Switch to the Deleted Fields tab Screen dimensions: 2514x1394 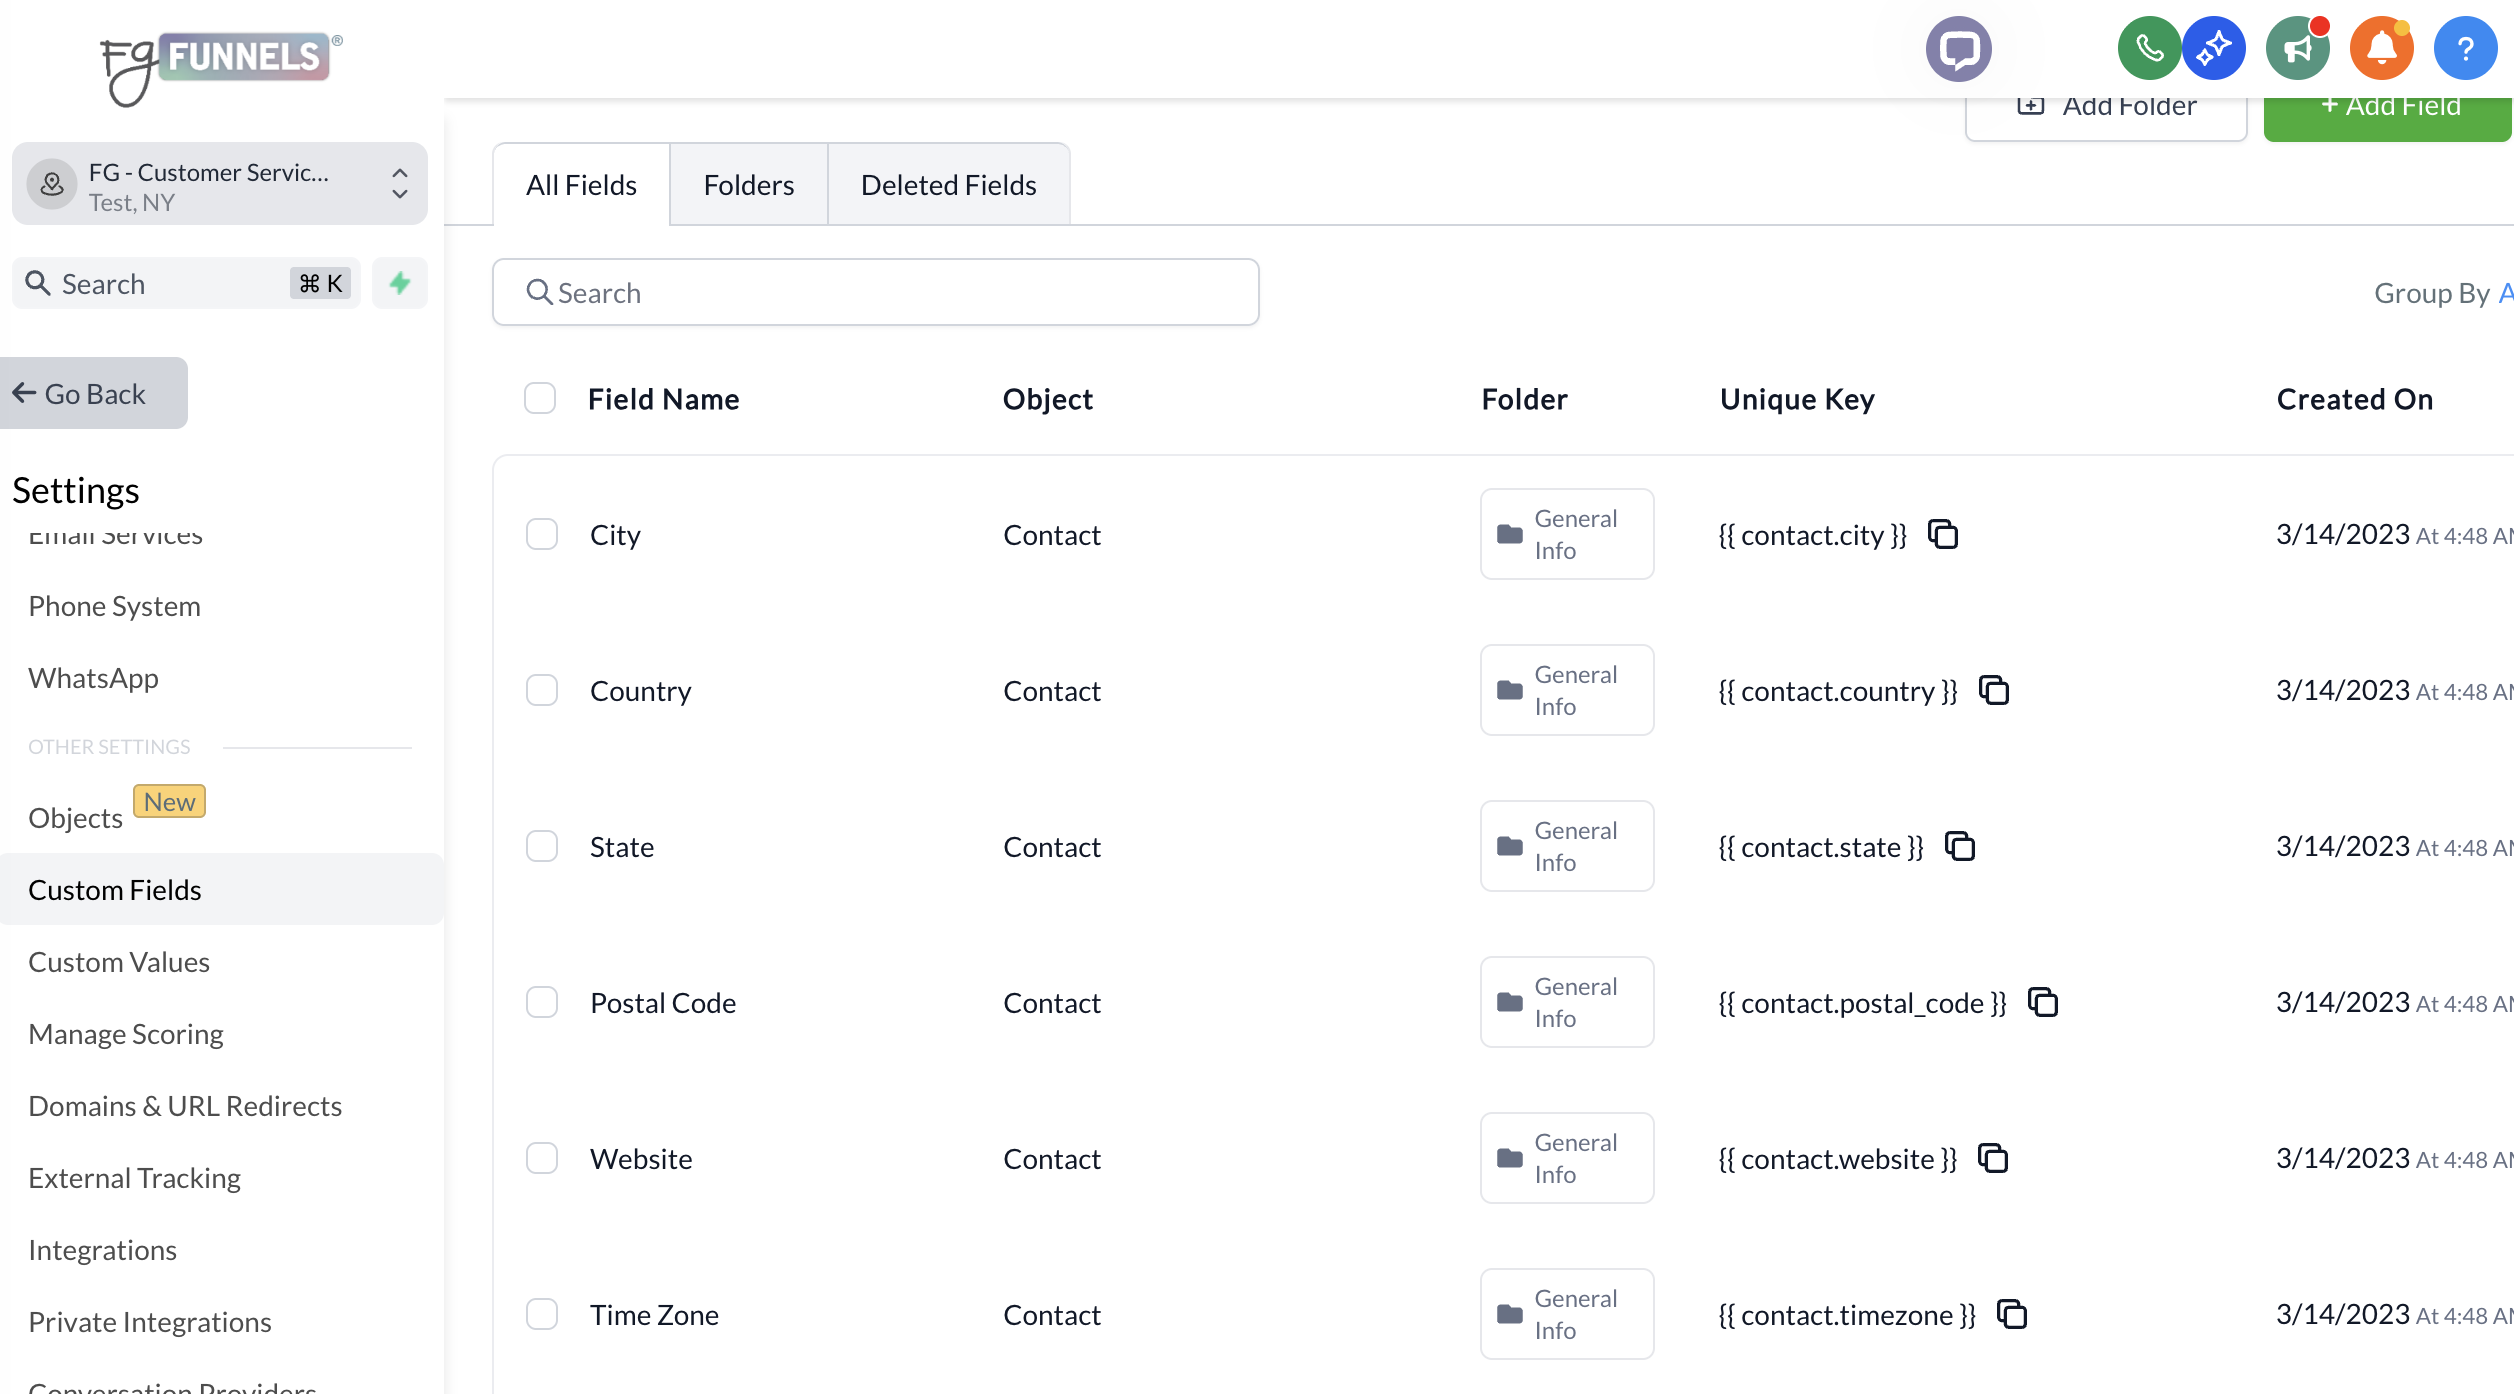point(948,185)
